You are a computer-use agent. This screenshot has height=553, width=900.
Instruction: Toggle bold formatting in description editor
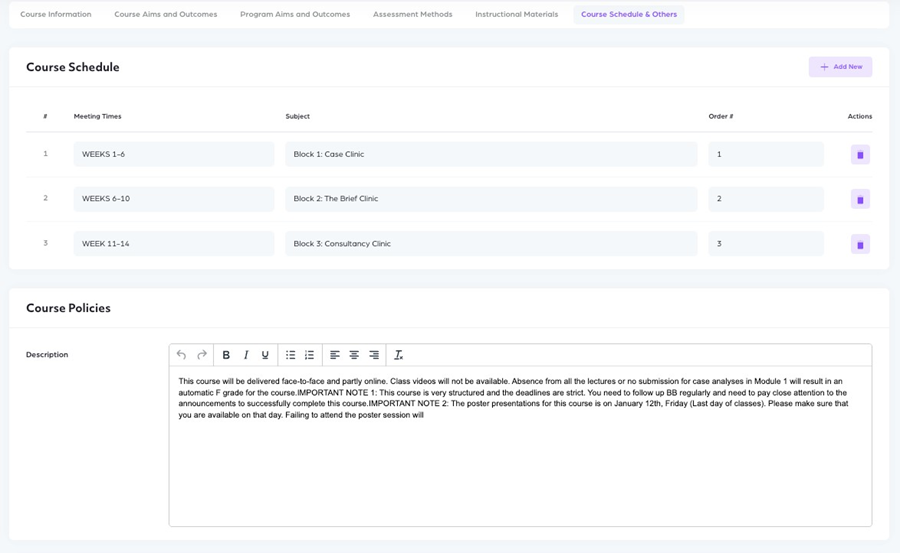[x=226, y=355]
